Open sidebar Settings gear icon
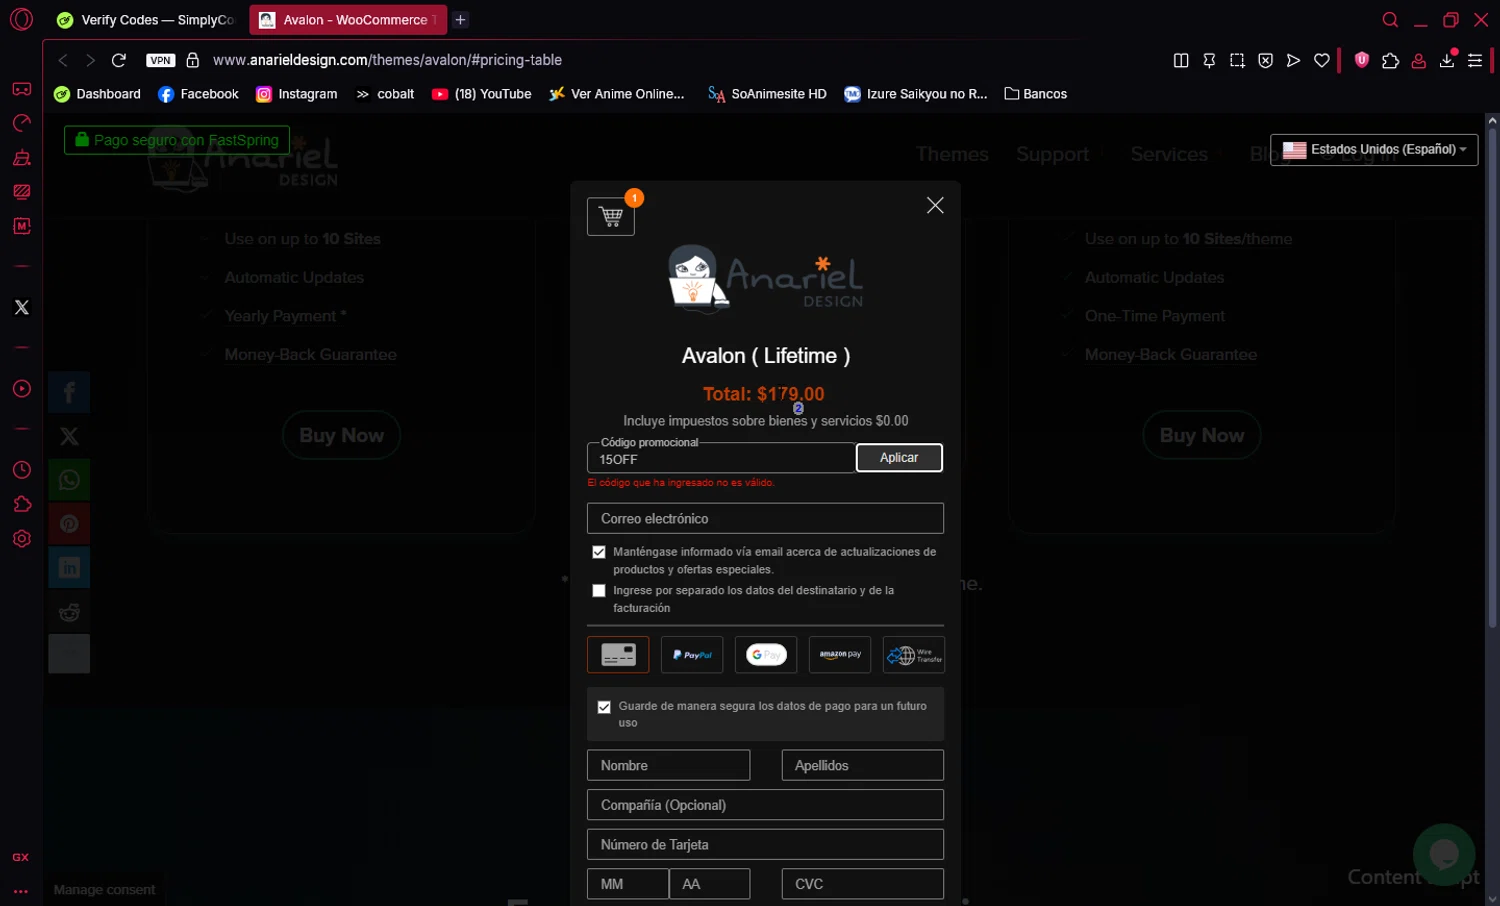The height and width of the screenshot is (906, 1500). tap(21, 539)
